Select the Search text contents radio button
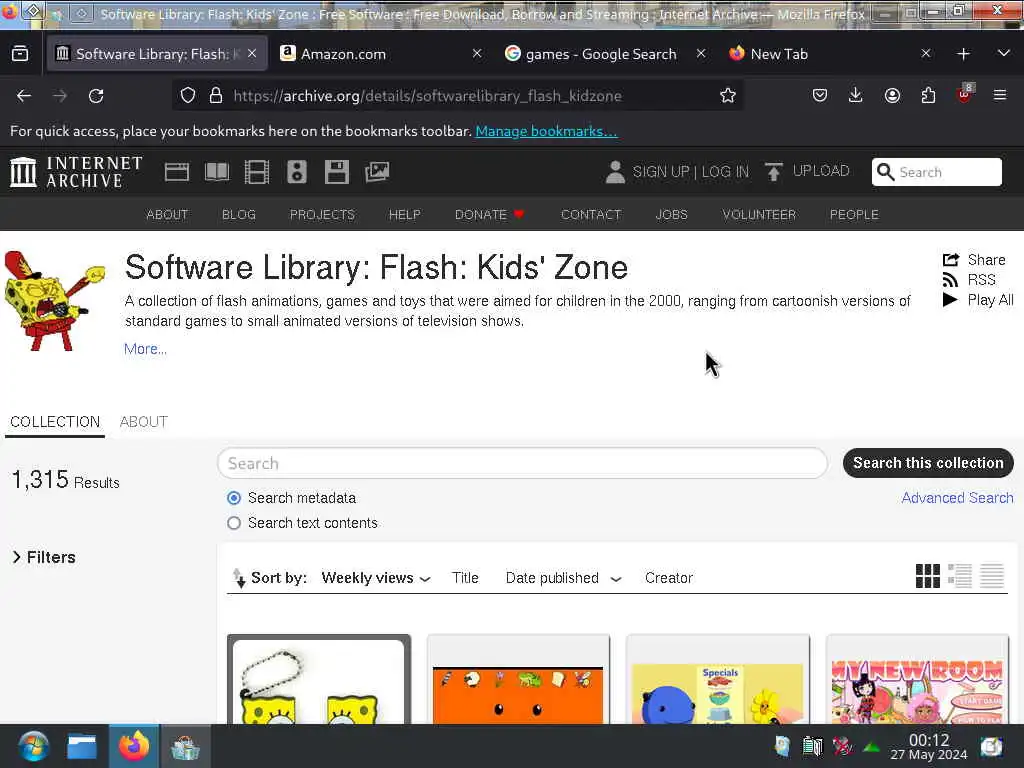Viewport: 1024px width, 768px height. pos(234,523)
